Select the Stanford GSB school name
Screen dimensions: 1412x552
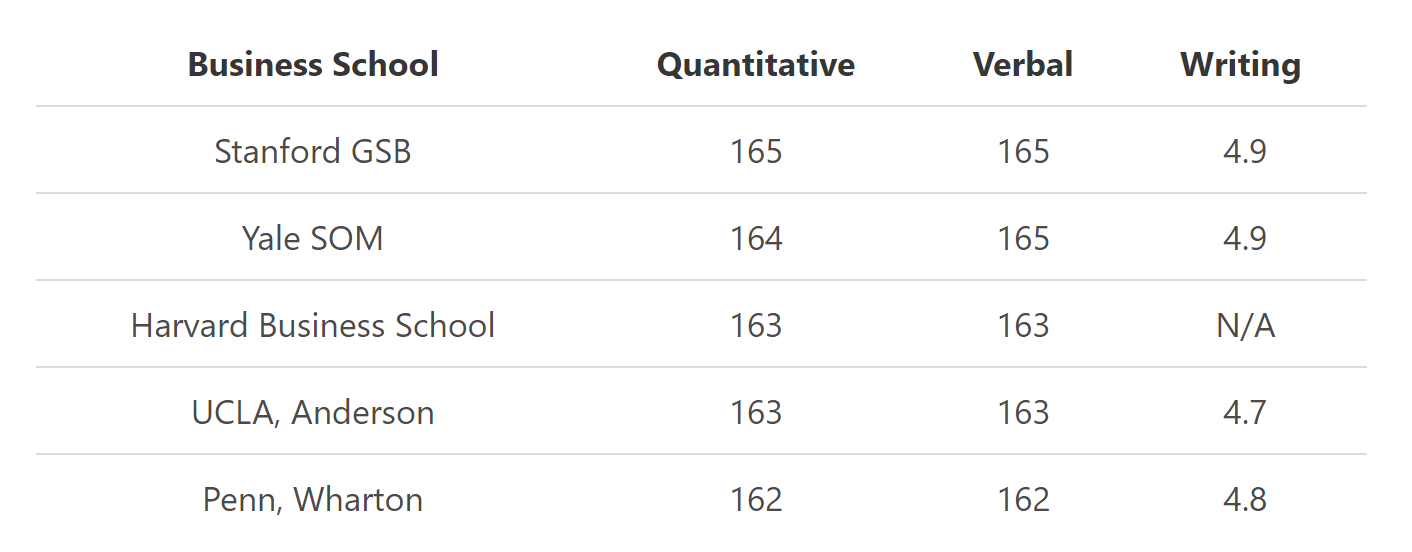(313, 152)
